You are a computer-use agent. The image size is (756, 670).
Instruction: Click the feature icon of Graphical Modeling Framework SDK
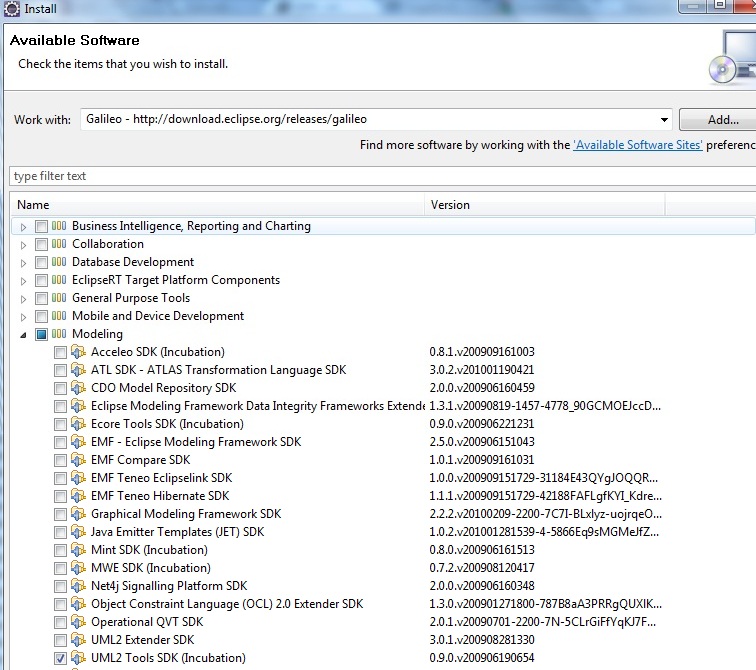point(78,513)
